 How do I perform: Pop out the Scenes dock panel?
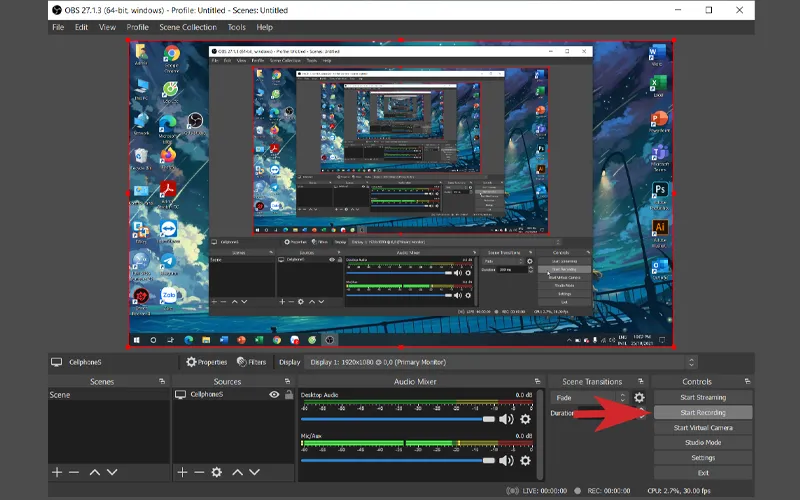[162, 381]
